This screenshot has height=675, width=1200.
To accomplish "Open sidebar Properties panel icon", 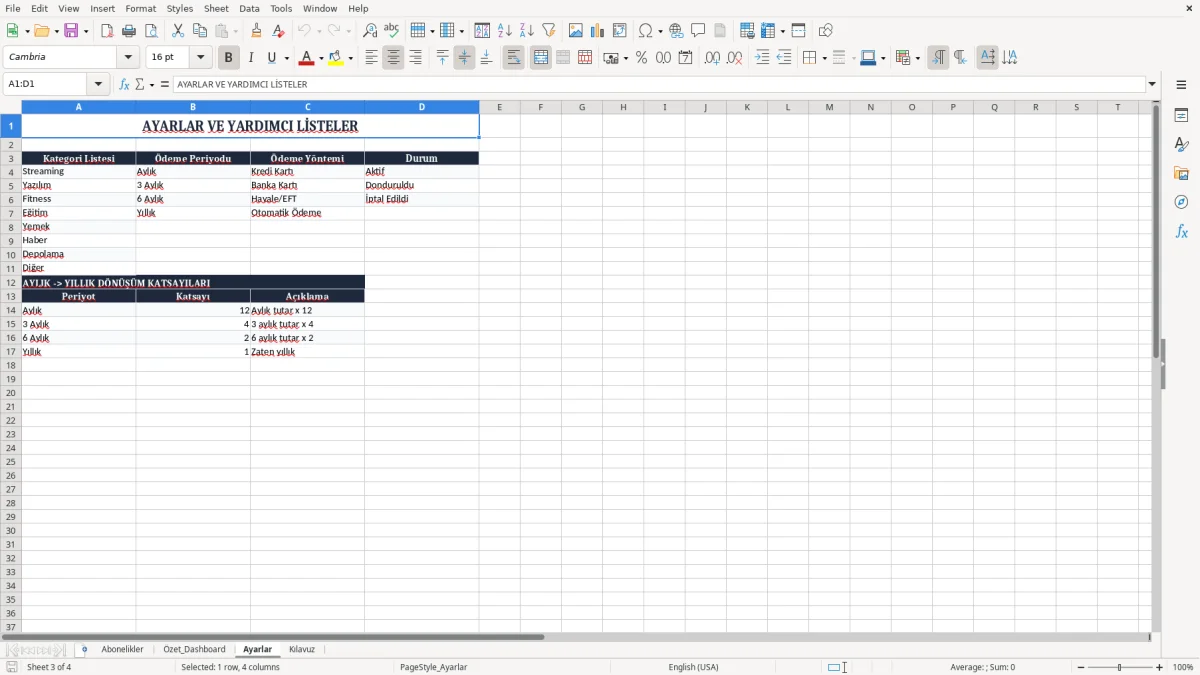I will (x=1181, y=116).
